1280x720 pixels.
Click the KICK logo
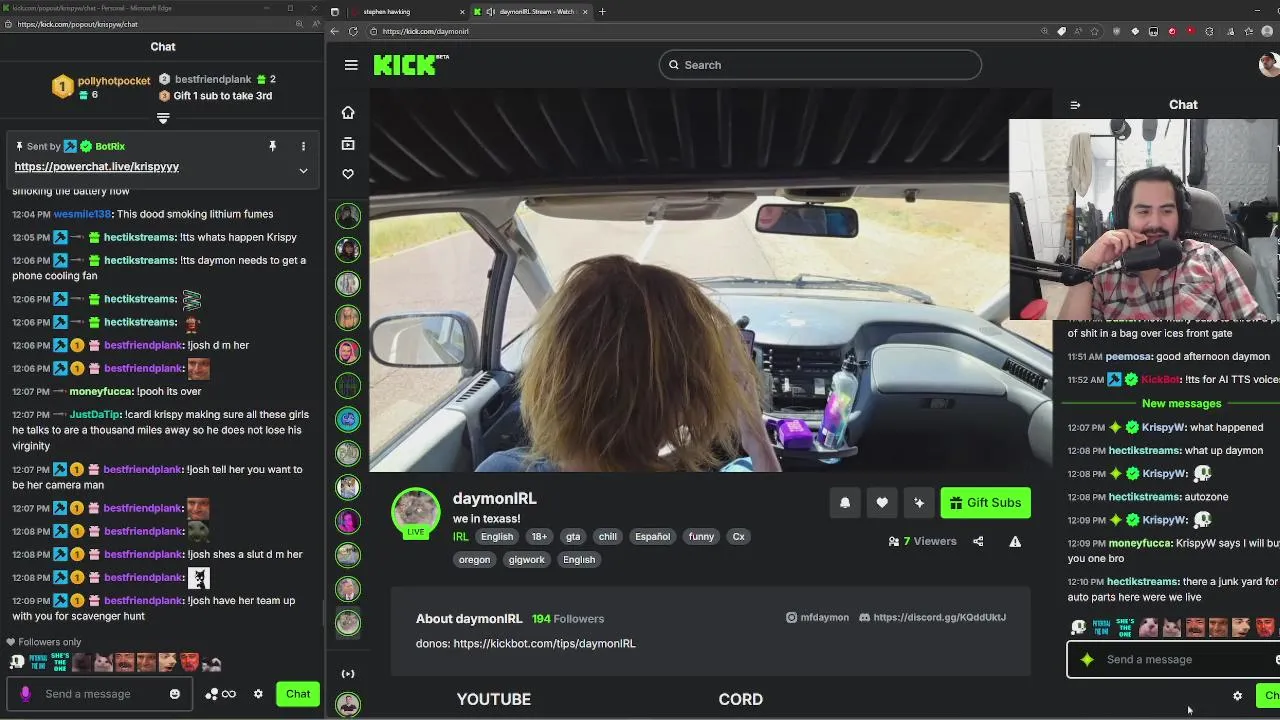(x=411, y=65)
